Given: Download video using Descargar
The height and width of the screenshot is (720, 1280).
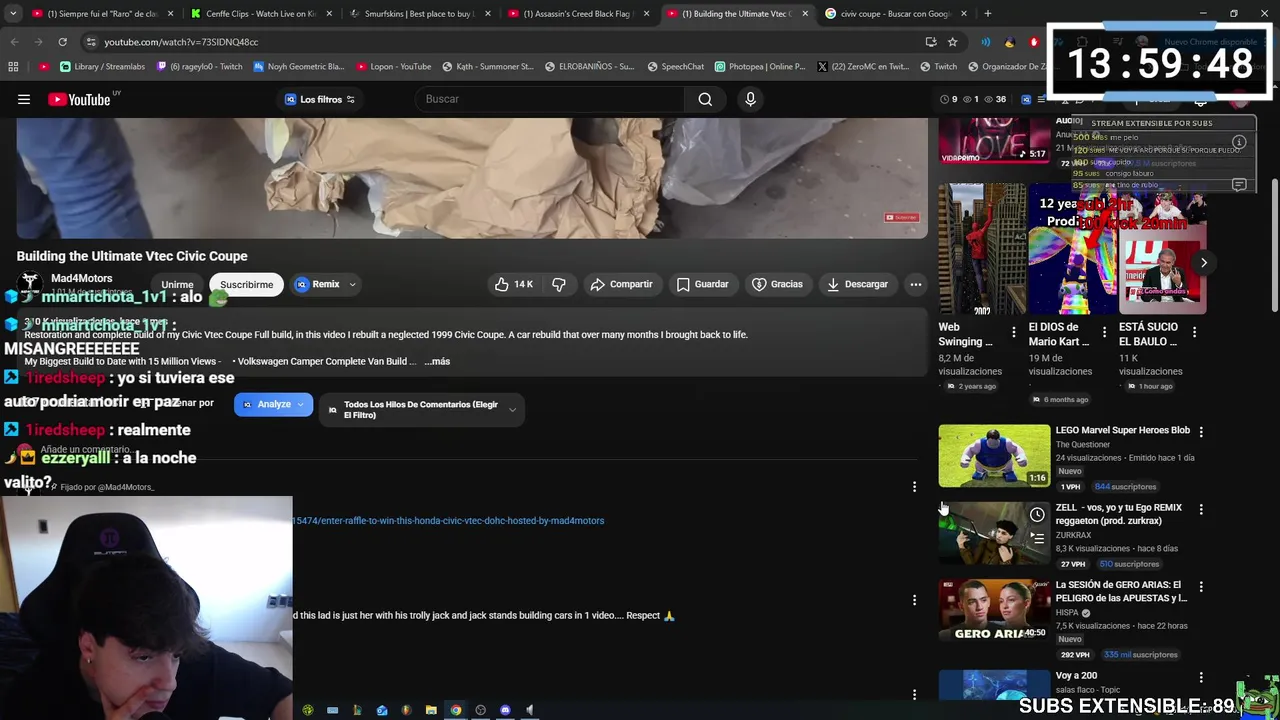Looking at the screenshot, I should (857, 284).
